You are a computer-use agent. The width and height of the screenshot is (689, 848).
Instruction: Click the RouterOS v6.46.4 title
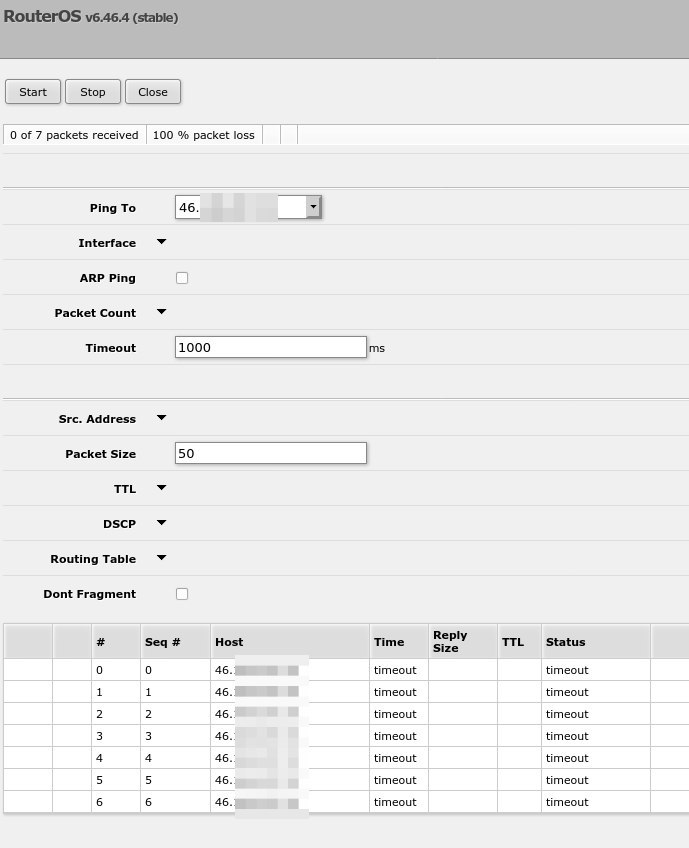(x=91, y=17)
